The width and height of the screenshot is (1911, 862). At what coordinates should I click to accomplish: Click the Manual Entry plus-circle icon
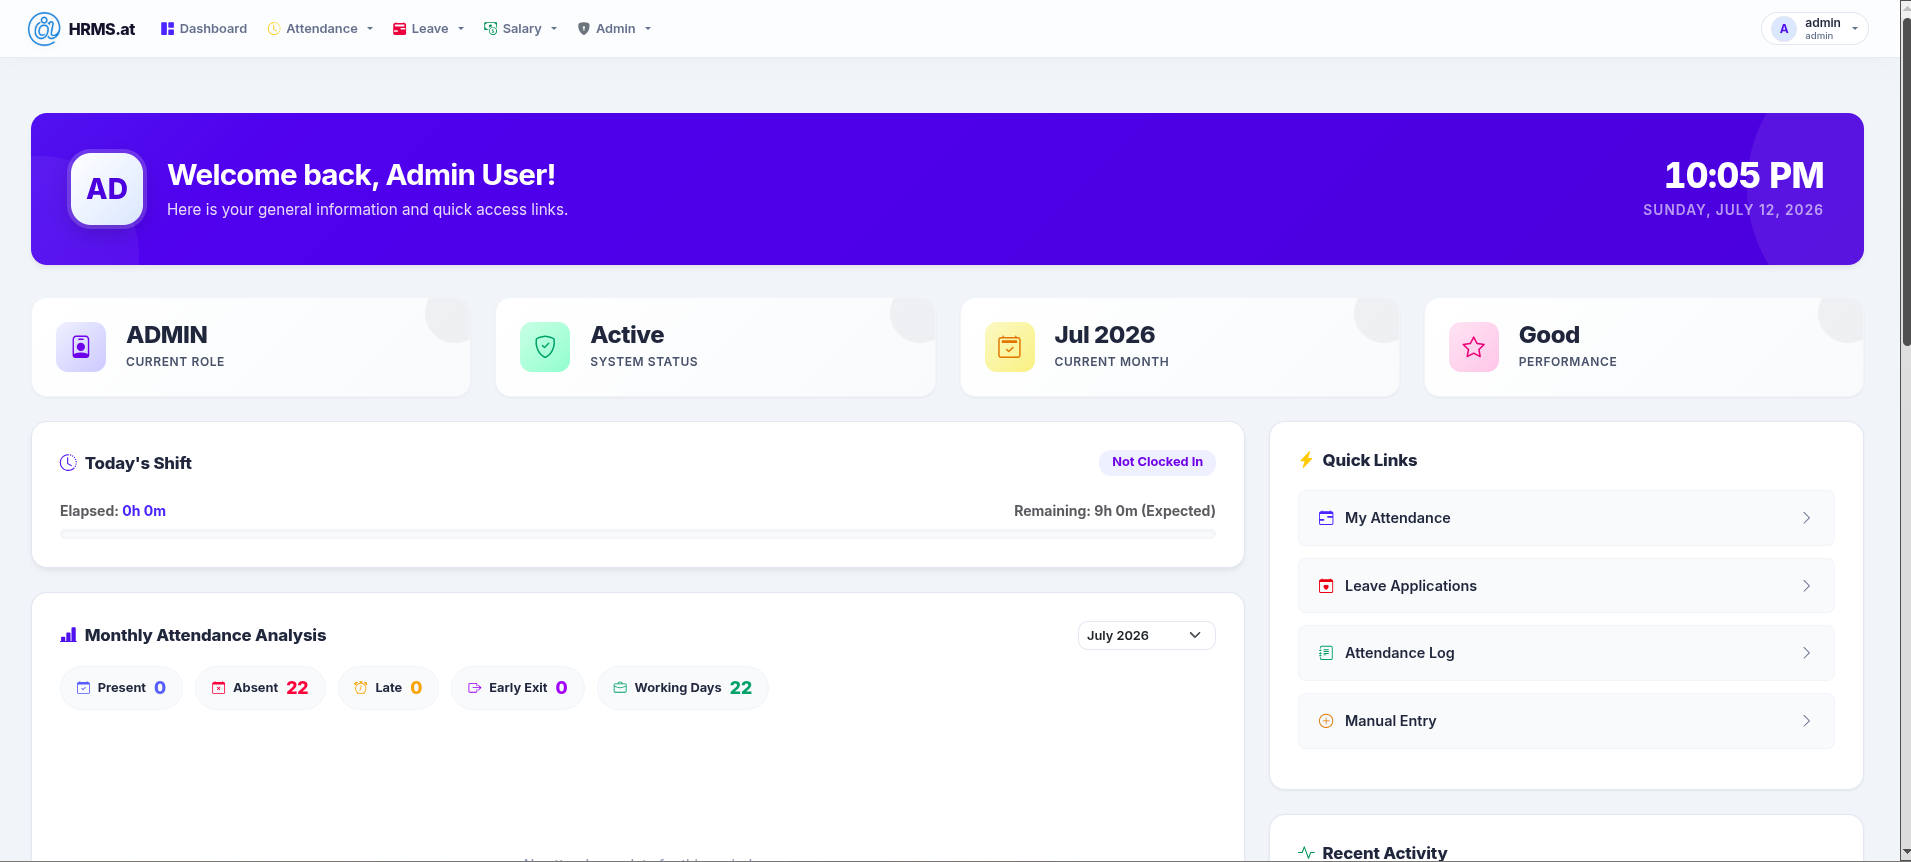tap(1326, 721)
